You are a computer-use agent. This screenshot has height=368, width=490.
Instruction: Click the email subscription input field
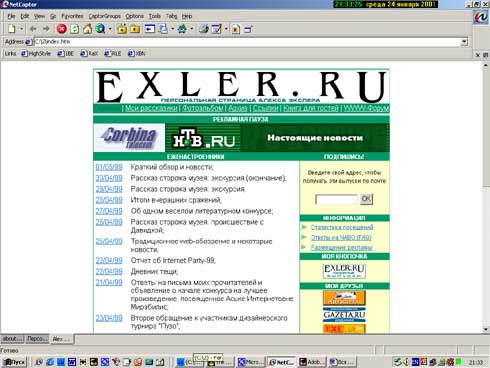point(336,199)
